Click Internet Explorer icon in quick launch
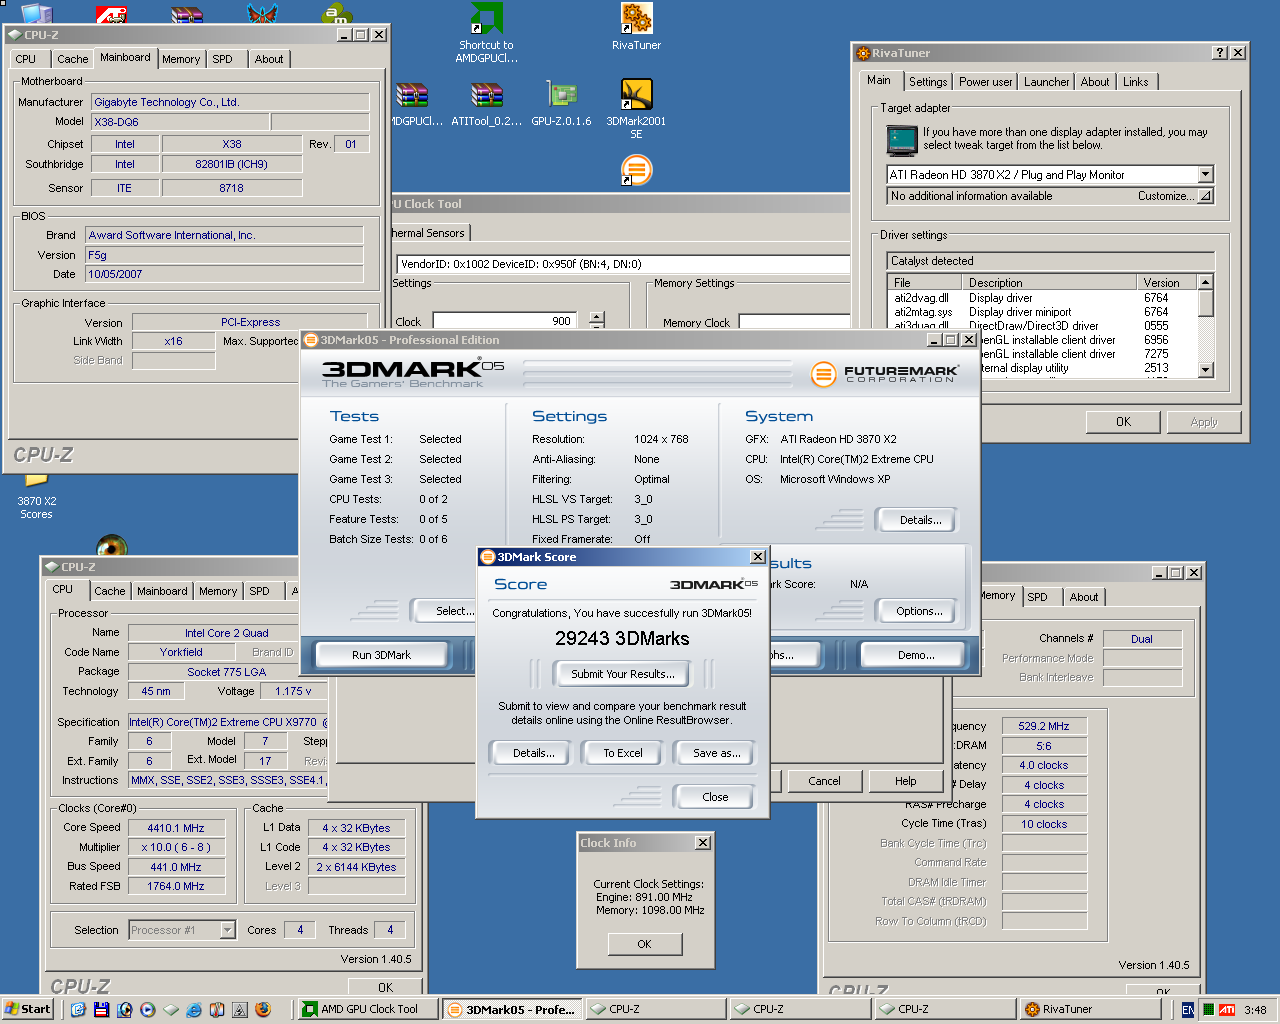 tap(194, 1010)
